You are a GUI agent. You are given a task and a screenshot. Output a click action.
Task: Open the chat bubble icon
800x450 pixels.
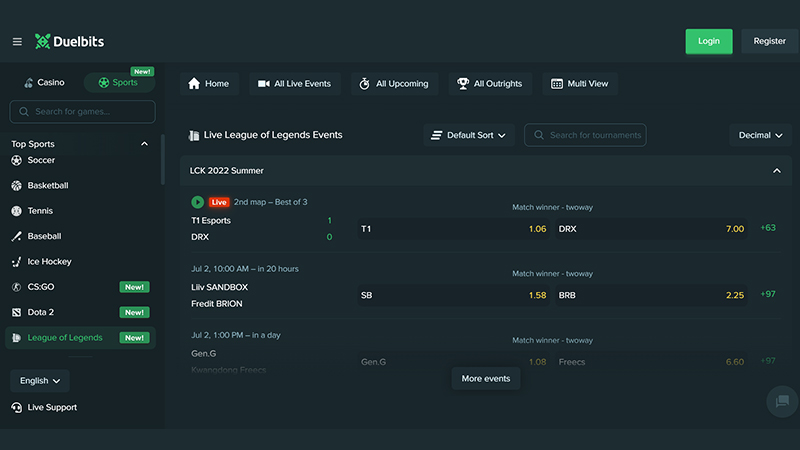click(782, 402)
